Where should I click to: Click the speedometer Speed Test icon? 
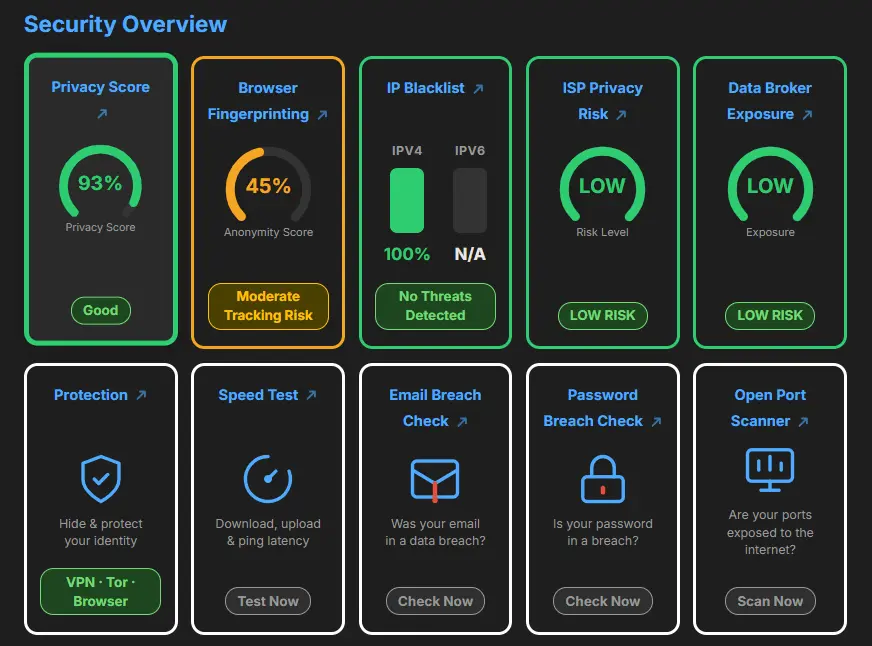[x=268, y=479]
